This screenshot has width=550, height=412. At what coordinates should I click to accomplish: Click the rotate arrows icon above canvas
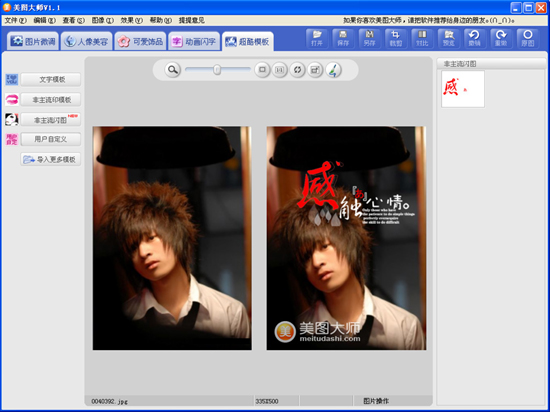(x=297, y=70)
